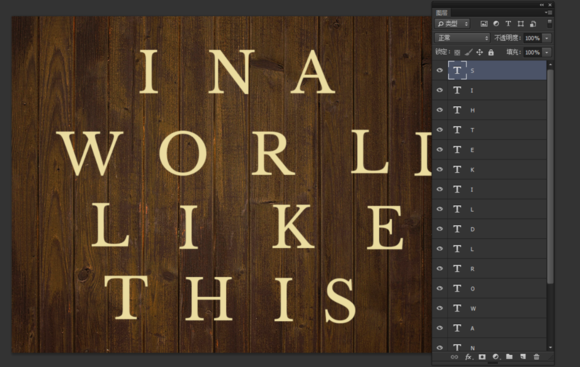Create a new layer

point(523,357)
